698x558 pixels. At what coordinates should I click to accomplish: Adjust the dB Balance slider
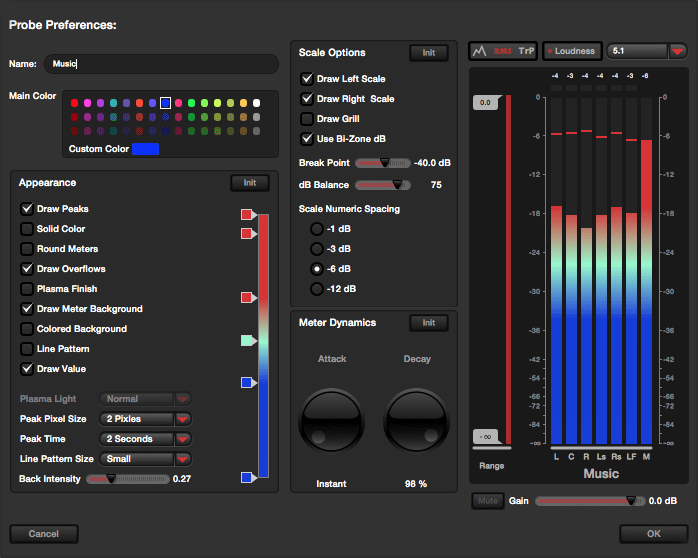click(x=383, y=185)
